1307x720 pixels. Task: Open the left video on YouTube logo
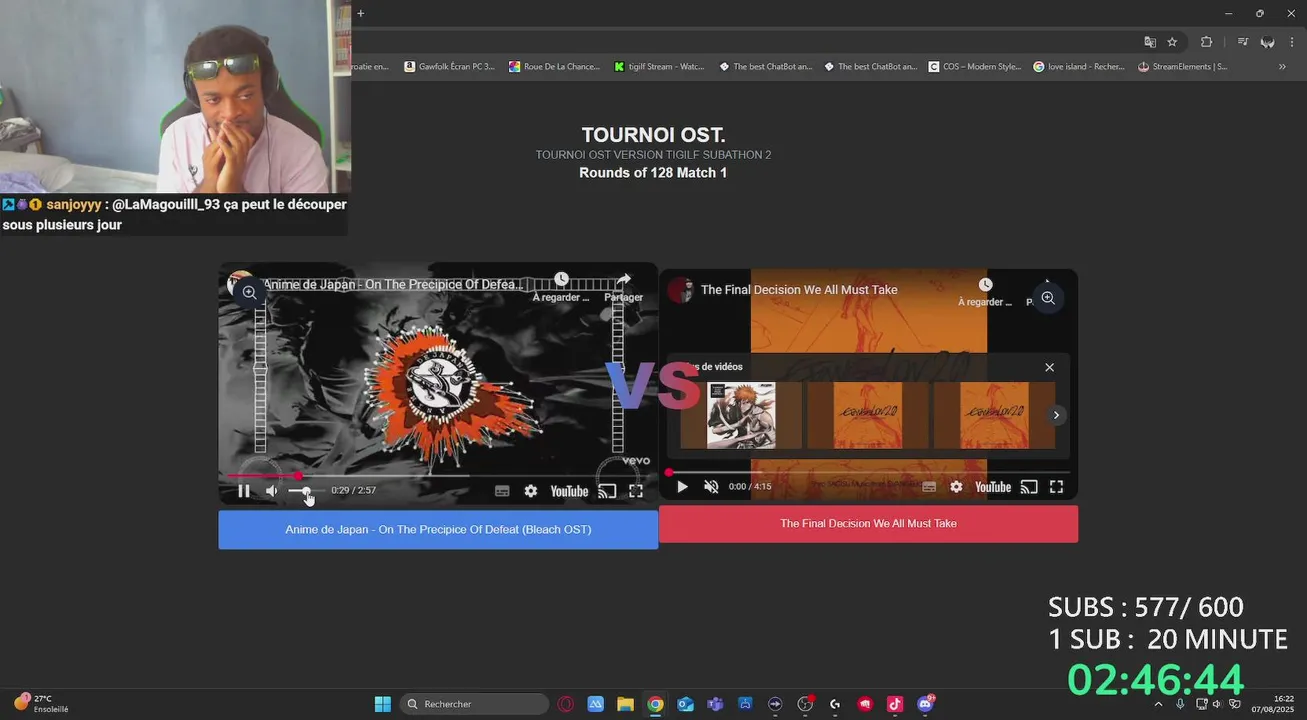coord(569,491)
